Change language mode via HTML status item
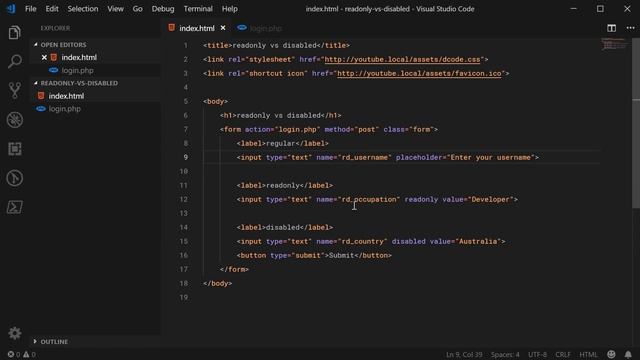Screen dimensions: 640x360 click(588, 354)
